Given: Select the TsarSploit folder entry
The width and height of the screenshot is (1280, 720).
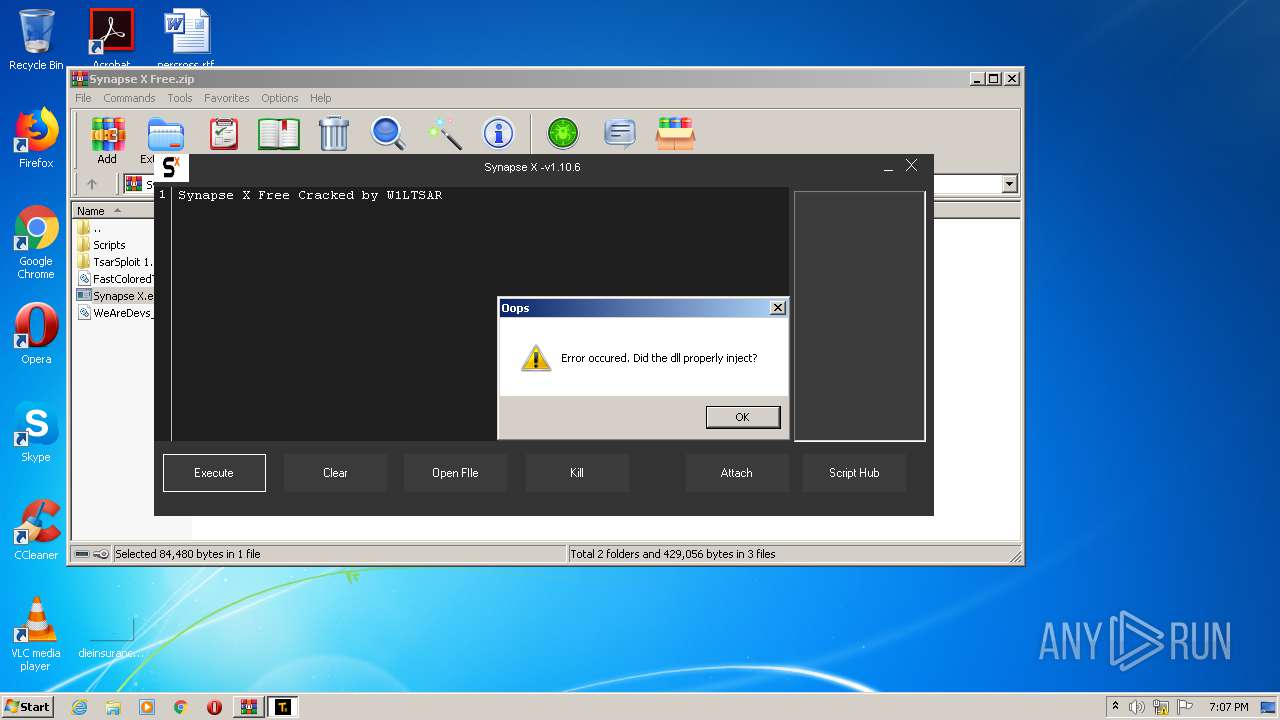Looking at the screenshot, I should pyautogui.click(x=115, y=262).
